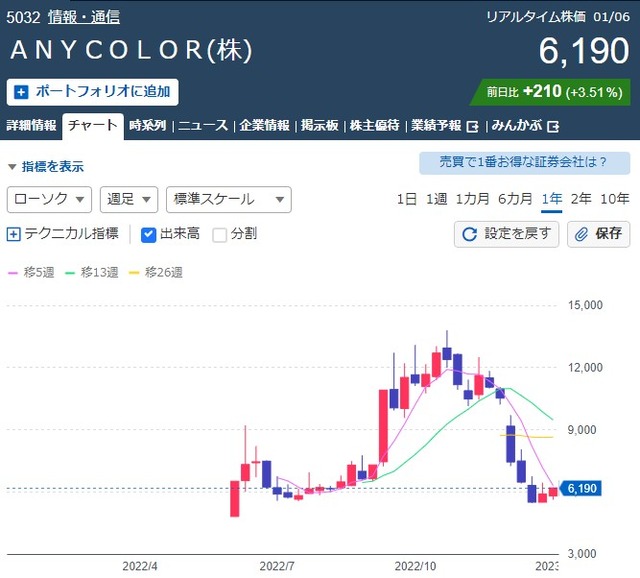The image size is (640, 578).
Task: Click the 6,190 current price marker on chart
Action: 580,489
